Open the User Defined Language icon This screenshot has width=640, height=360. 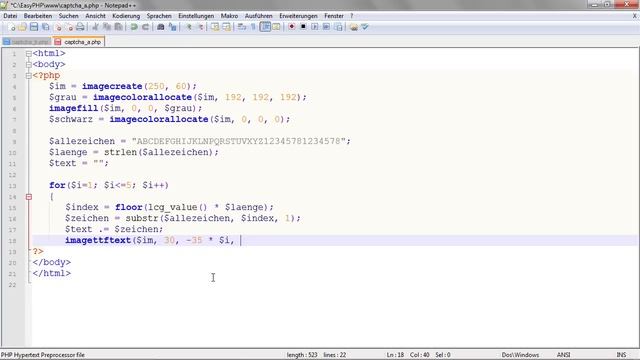(276, 27)
